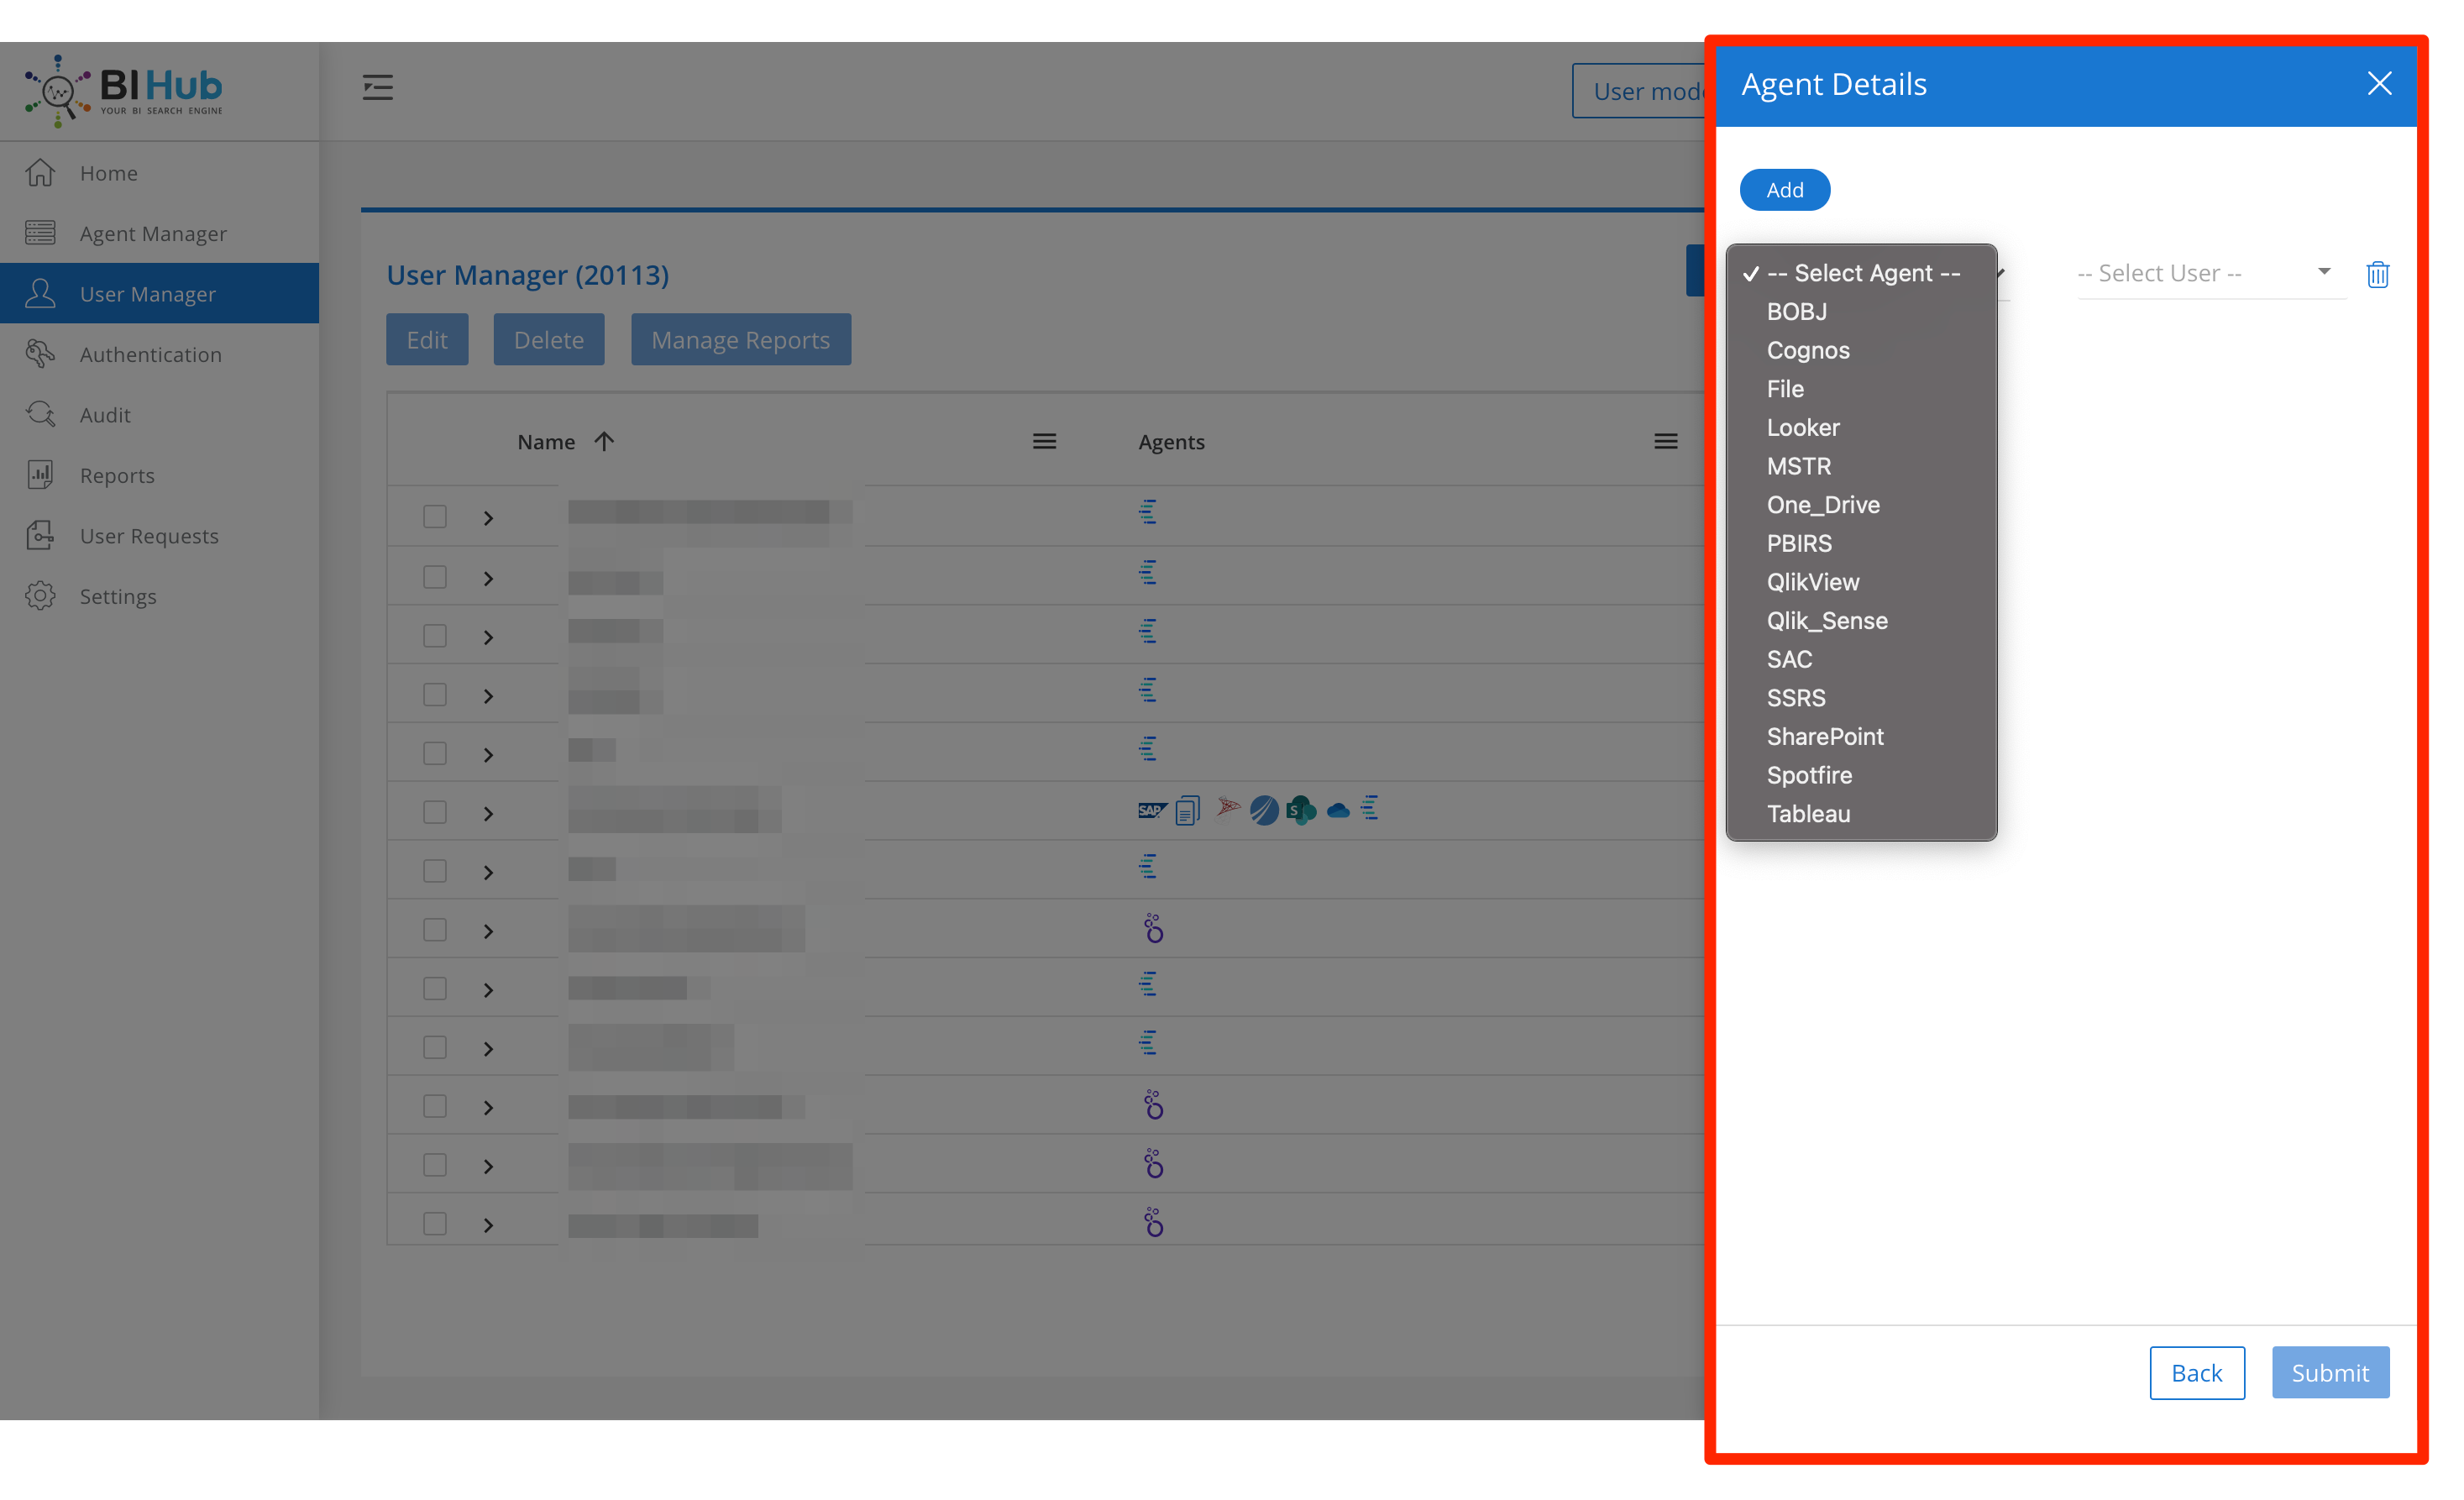Close the Agent Details panel
Screen dimensions: 2464x1500
click(x=2379, y=83)
